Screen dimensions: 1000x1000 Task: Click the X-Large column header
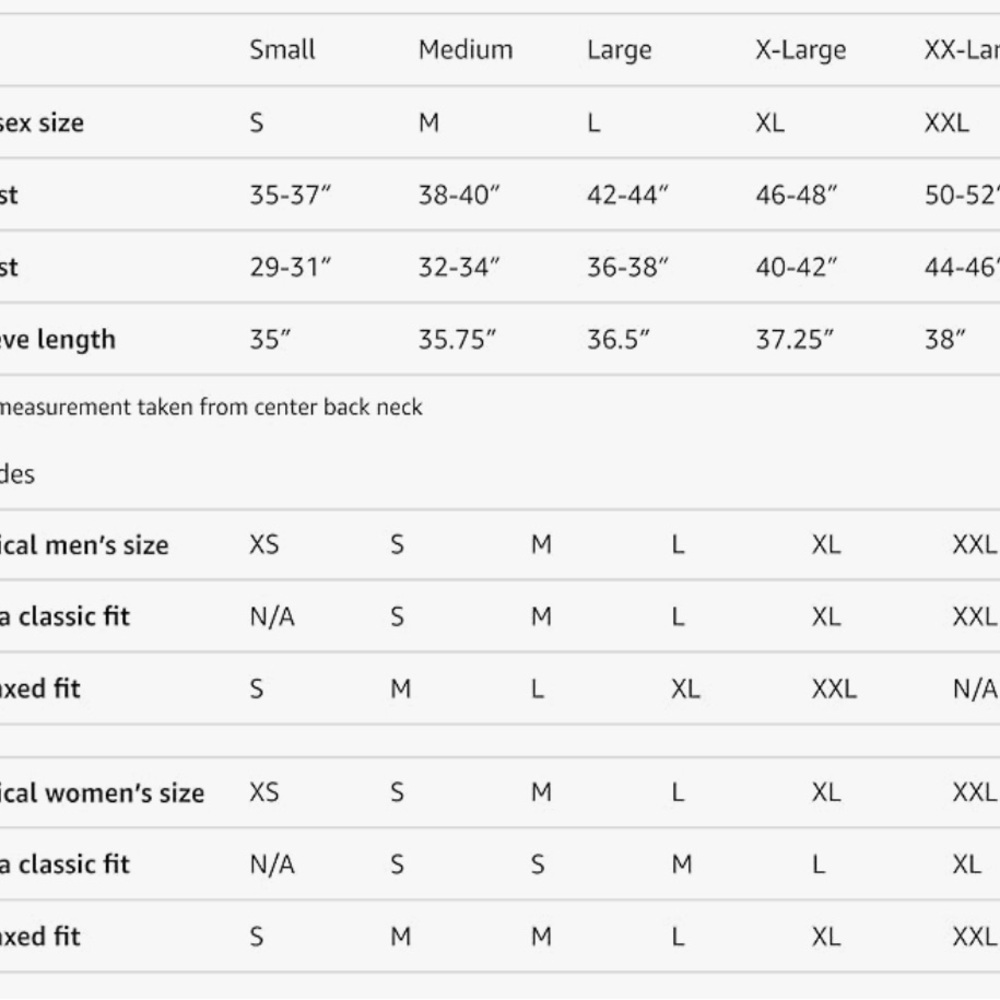(800, 50)
